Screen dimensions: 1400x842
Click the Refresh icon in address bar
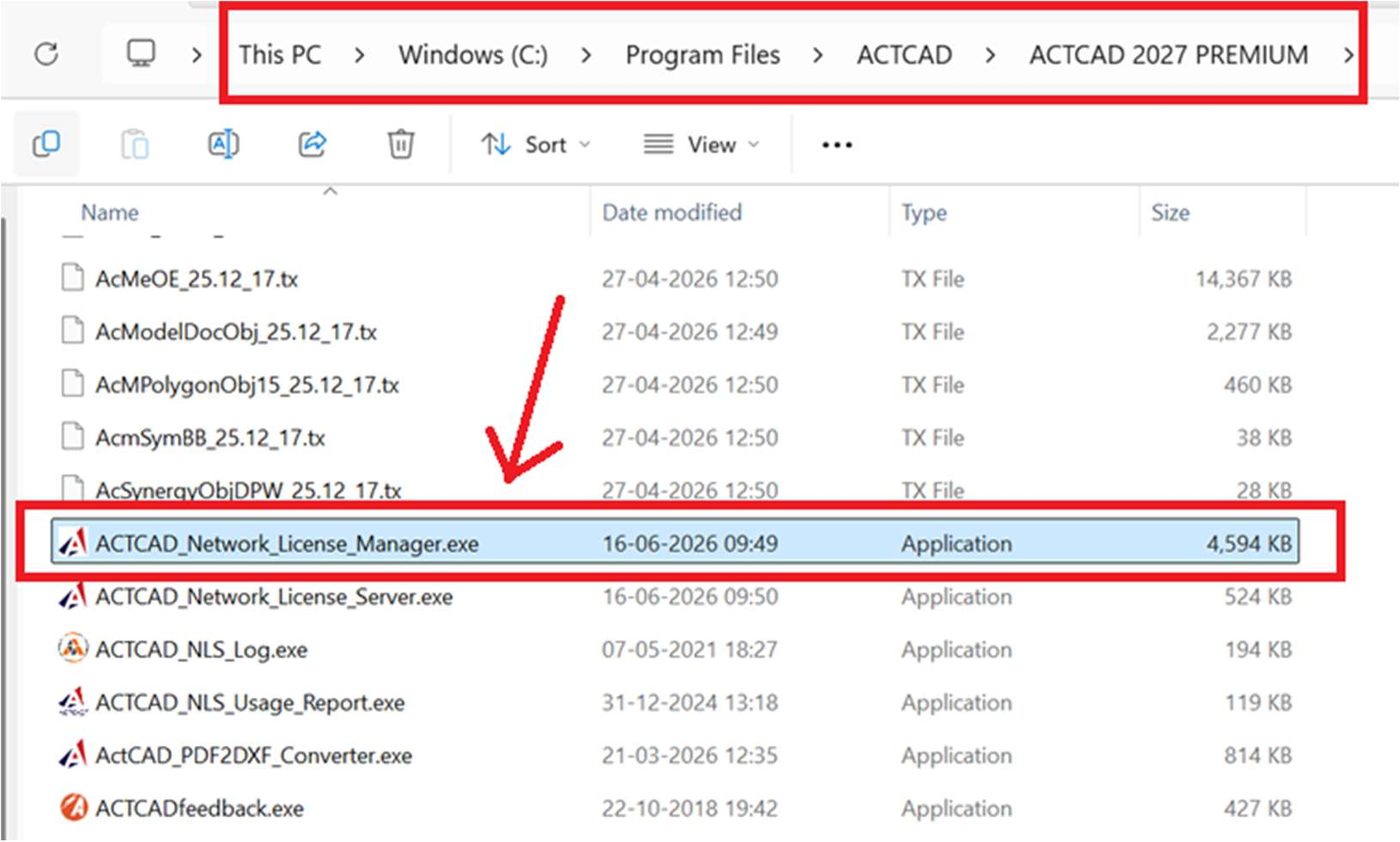[46, 54]
